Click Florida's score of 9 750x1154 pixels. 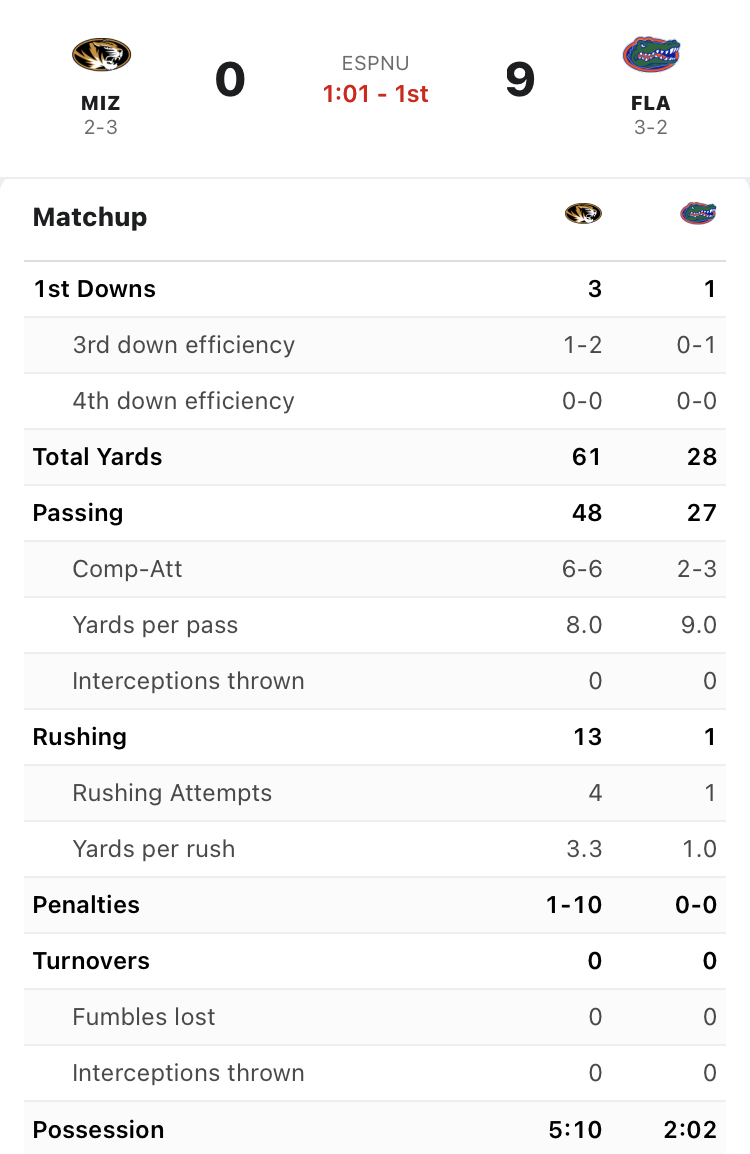point(520,79)
